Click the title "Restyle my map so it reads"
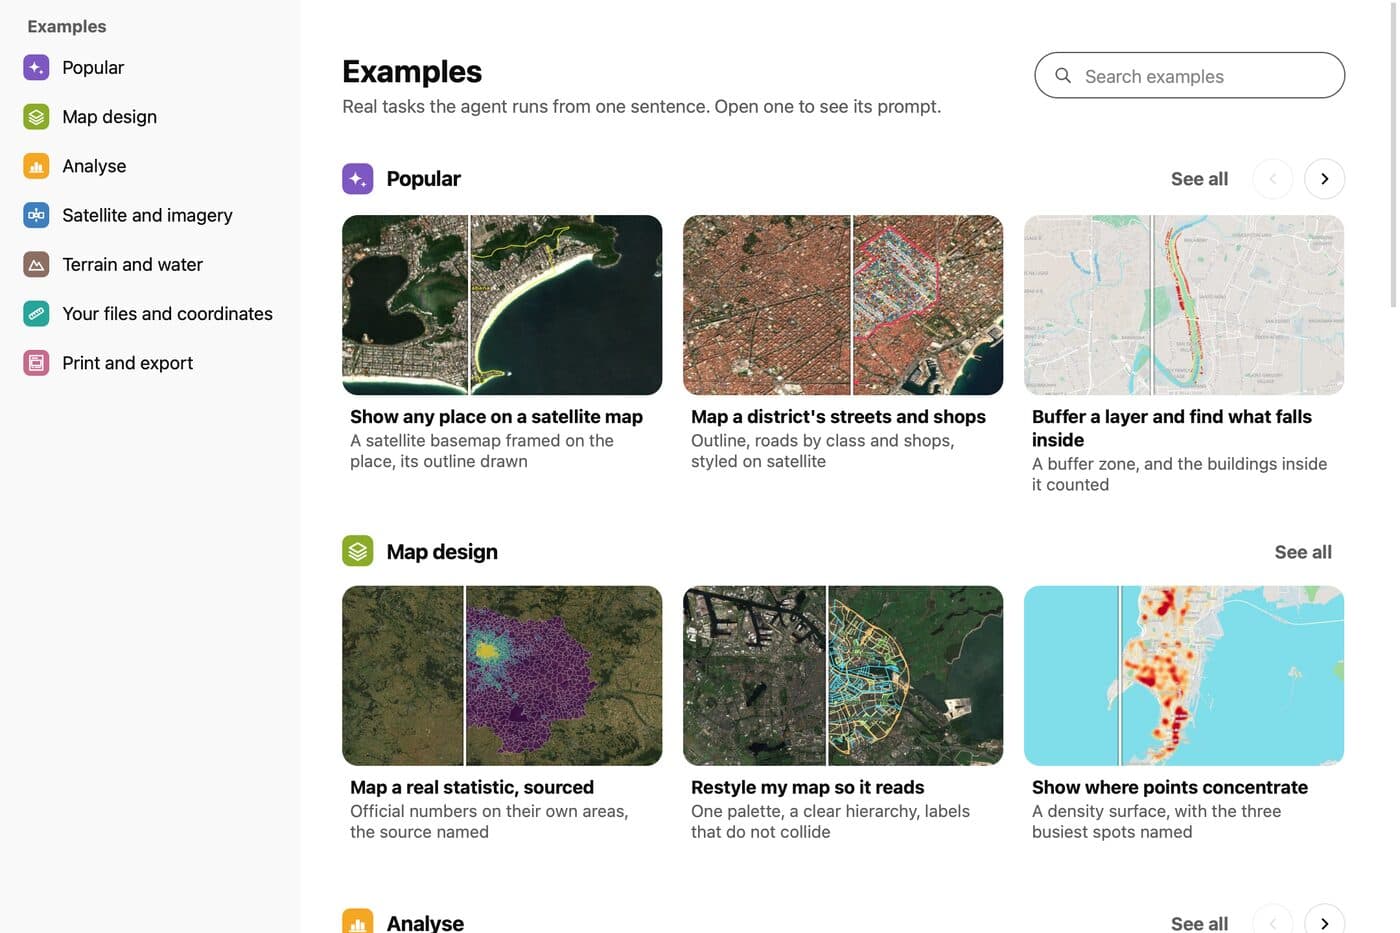1400x933 pixels. click(x=807, y=788)
